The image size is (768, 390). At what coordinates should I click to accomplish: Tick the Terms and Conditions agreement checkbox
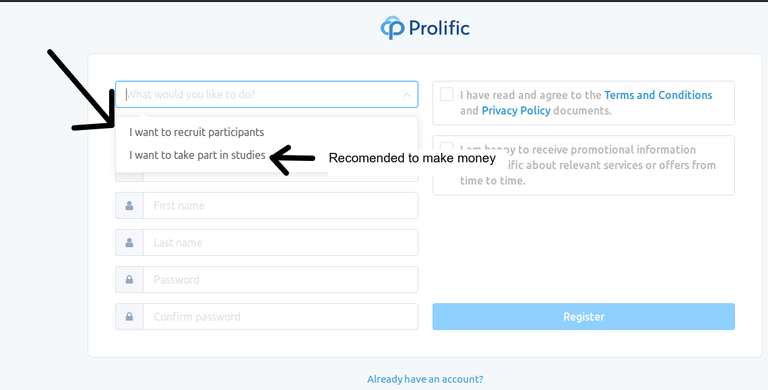(x=446, y=94)
